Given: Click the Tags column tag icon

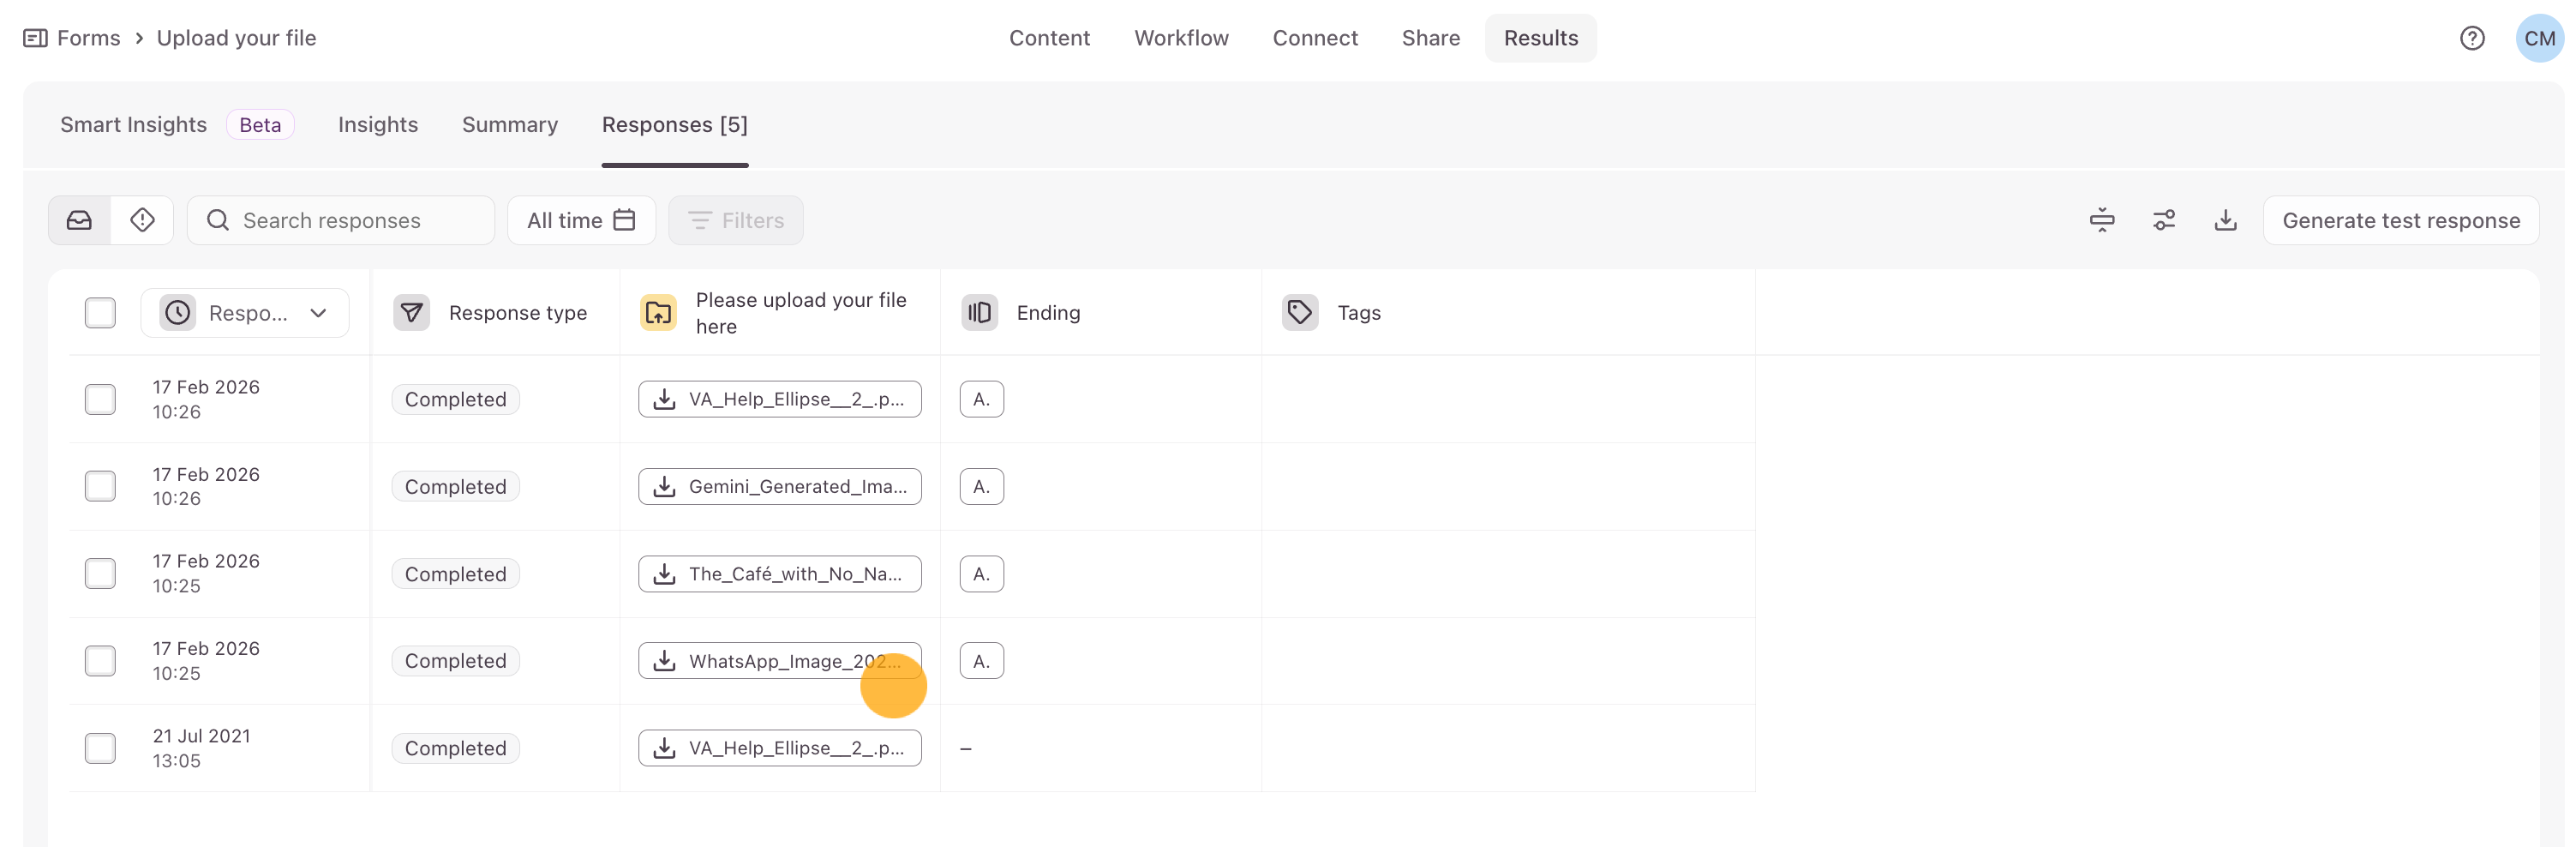Looking at the screenshot, I should click(x=1299, y=313).
